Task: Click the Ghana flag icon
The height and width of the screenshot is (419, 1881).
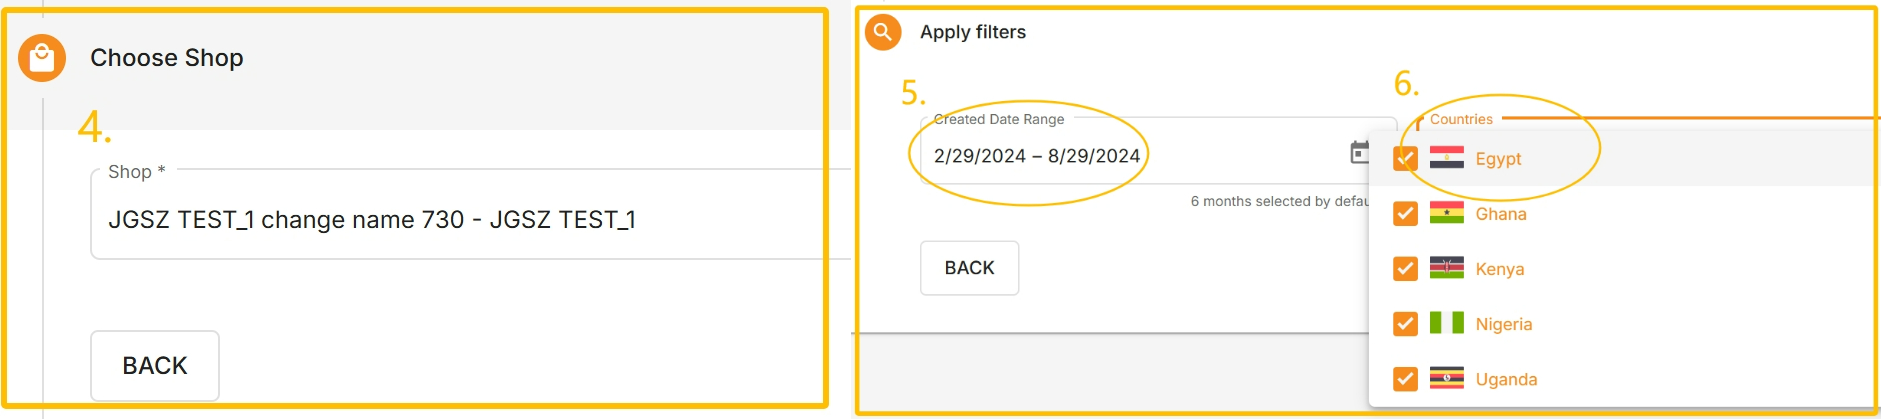Action: tap(1446, 213)
